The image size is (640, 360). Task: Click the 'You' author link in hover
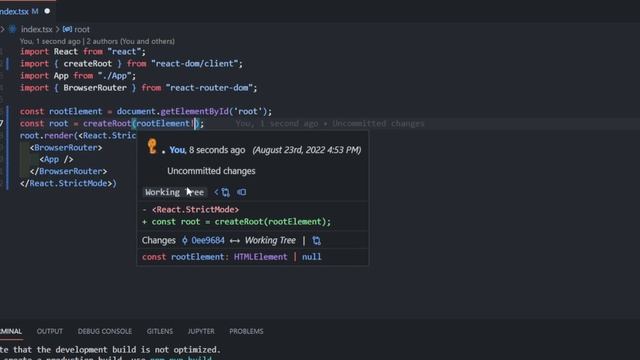(x=177, y=150)
